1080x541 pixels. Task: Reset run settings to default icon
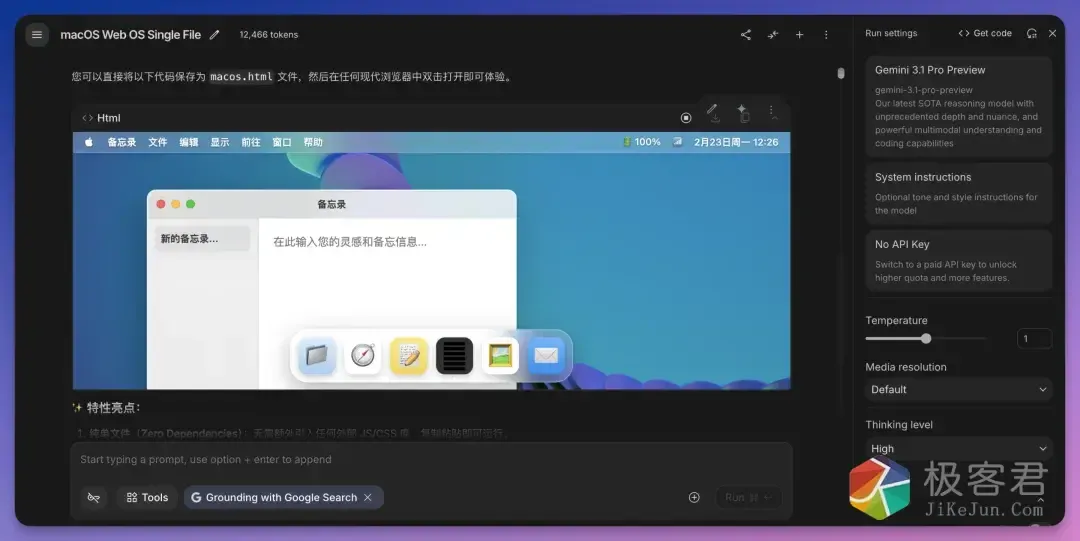(x=1031, y=33)
